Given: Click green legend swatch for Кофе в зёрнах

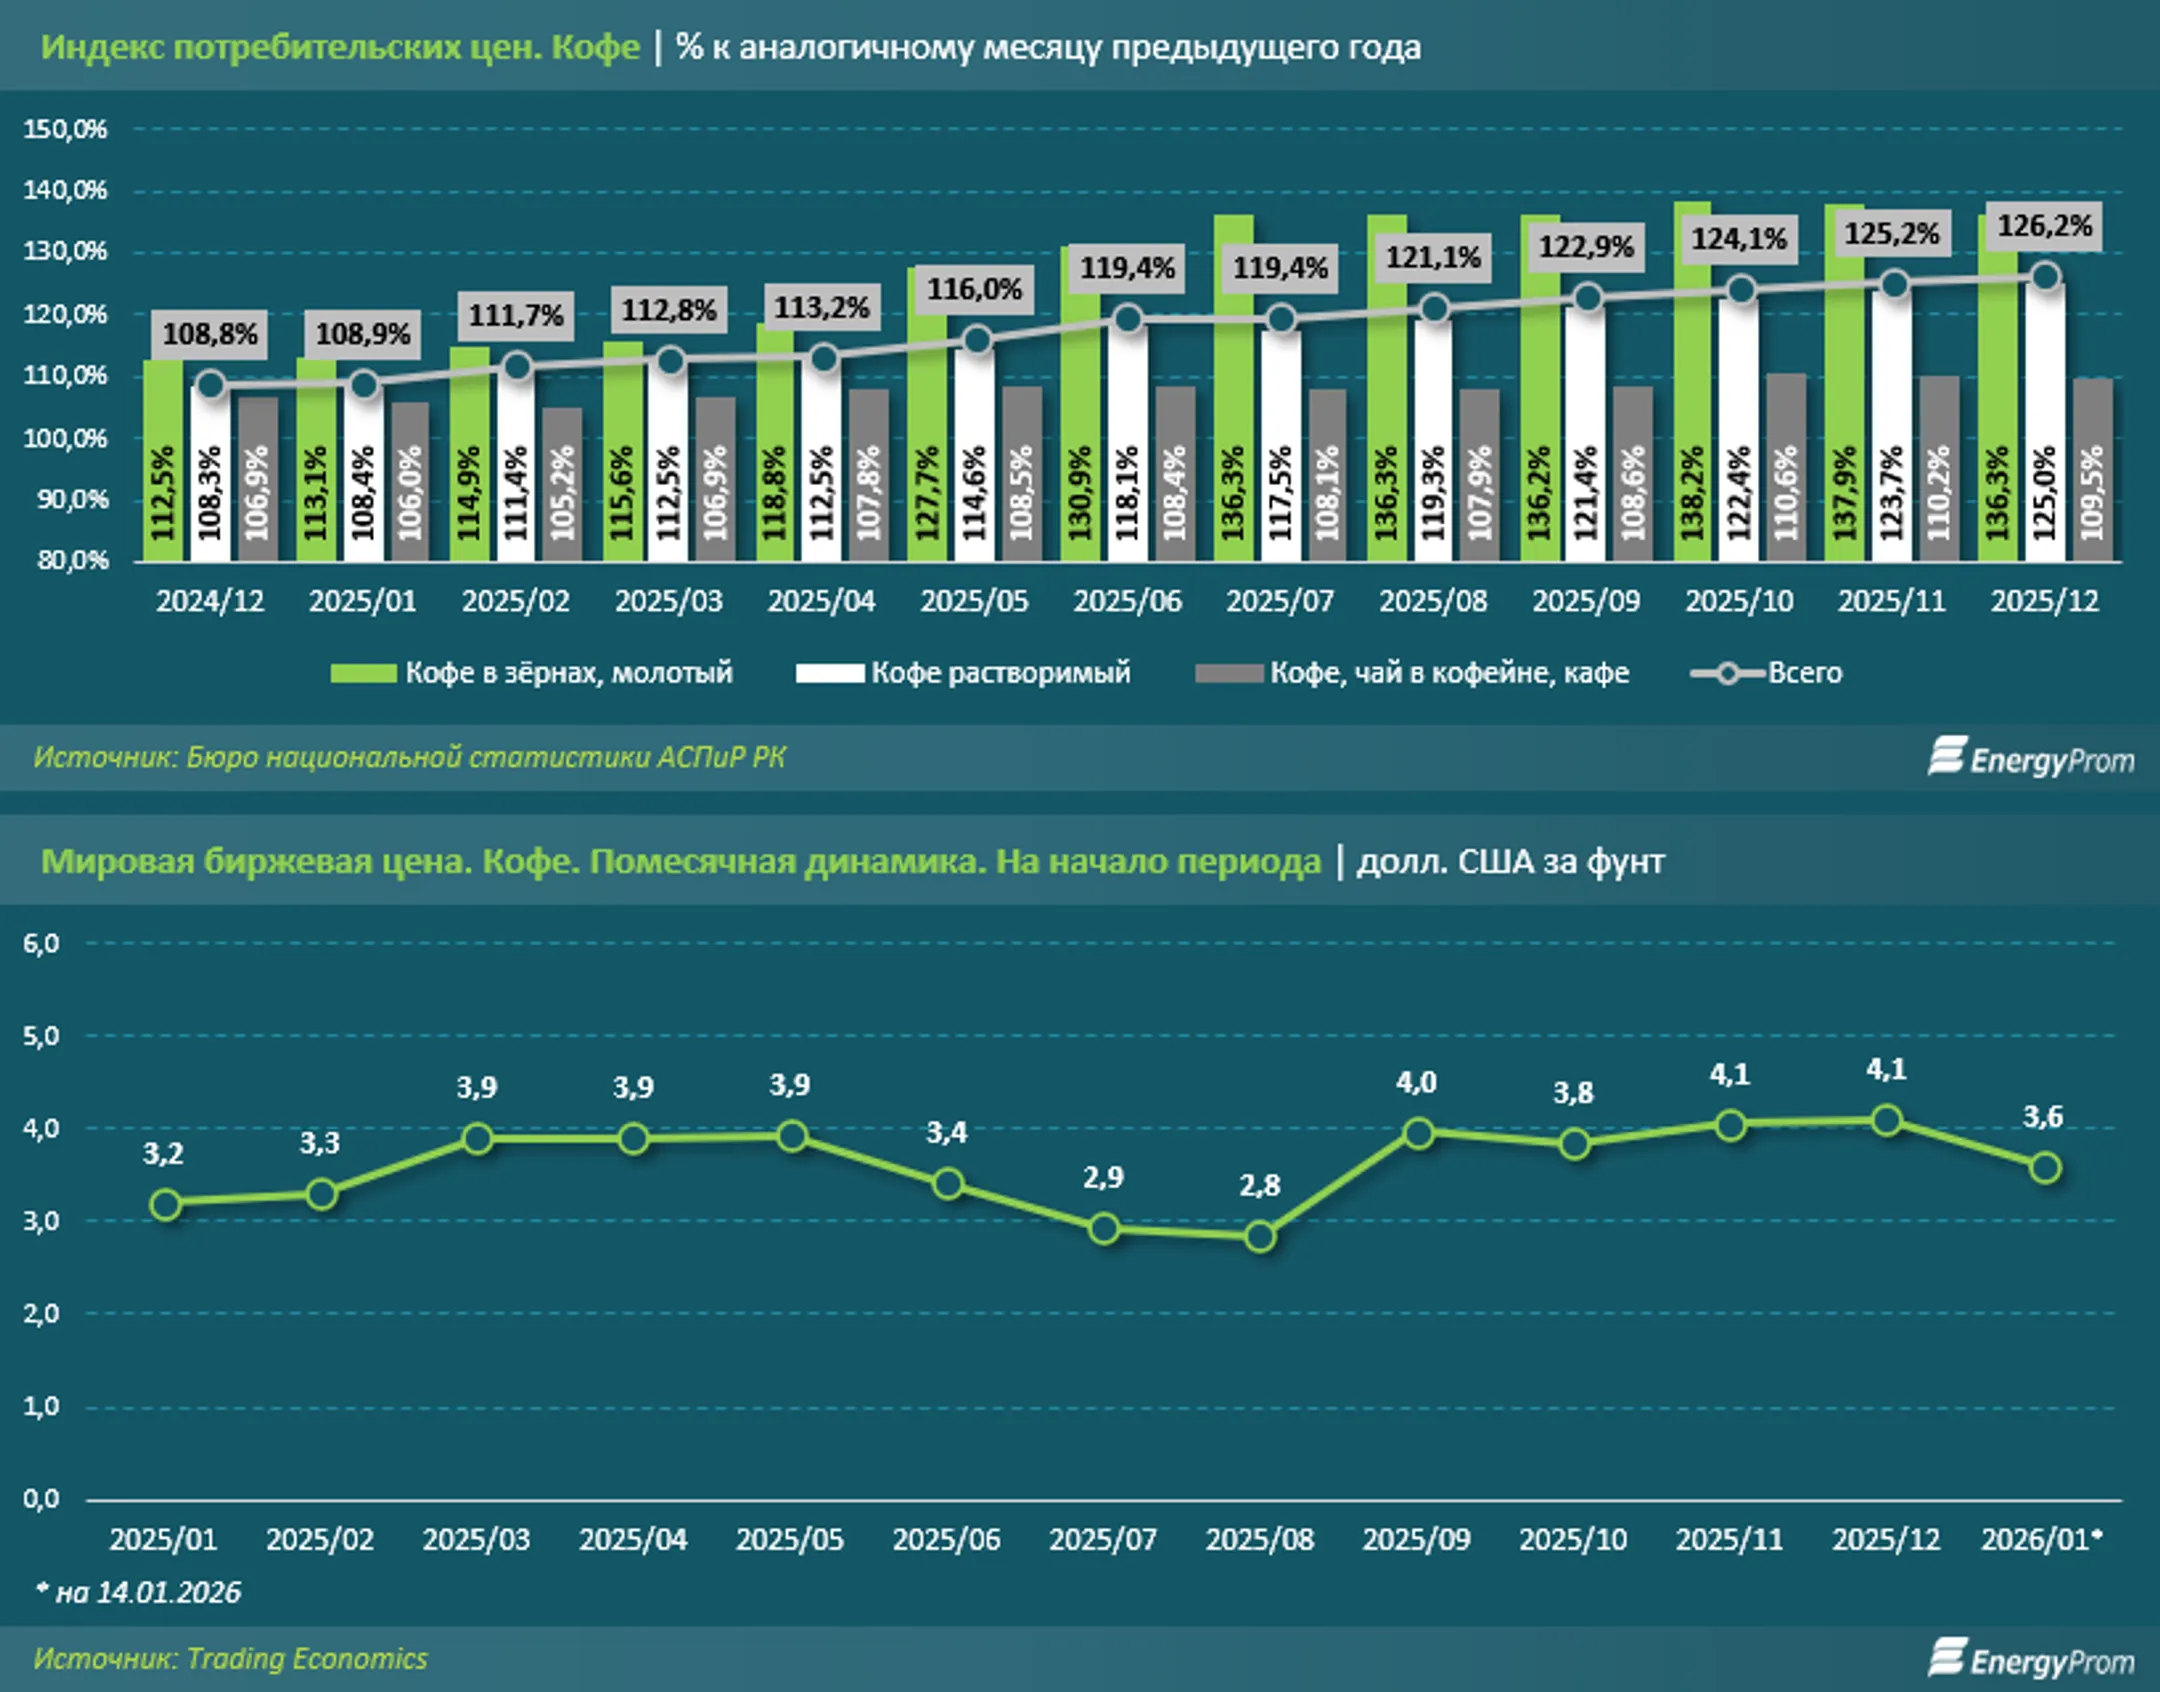Looking at the screenshot, I should (363, 673).
